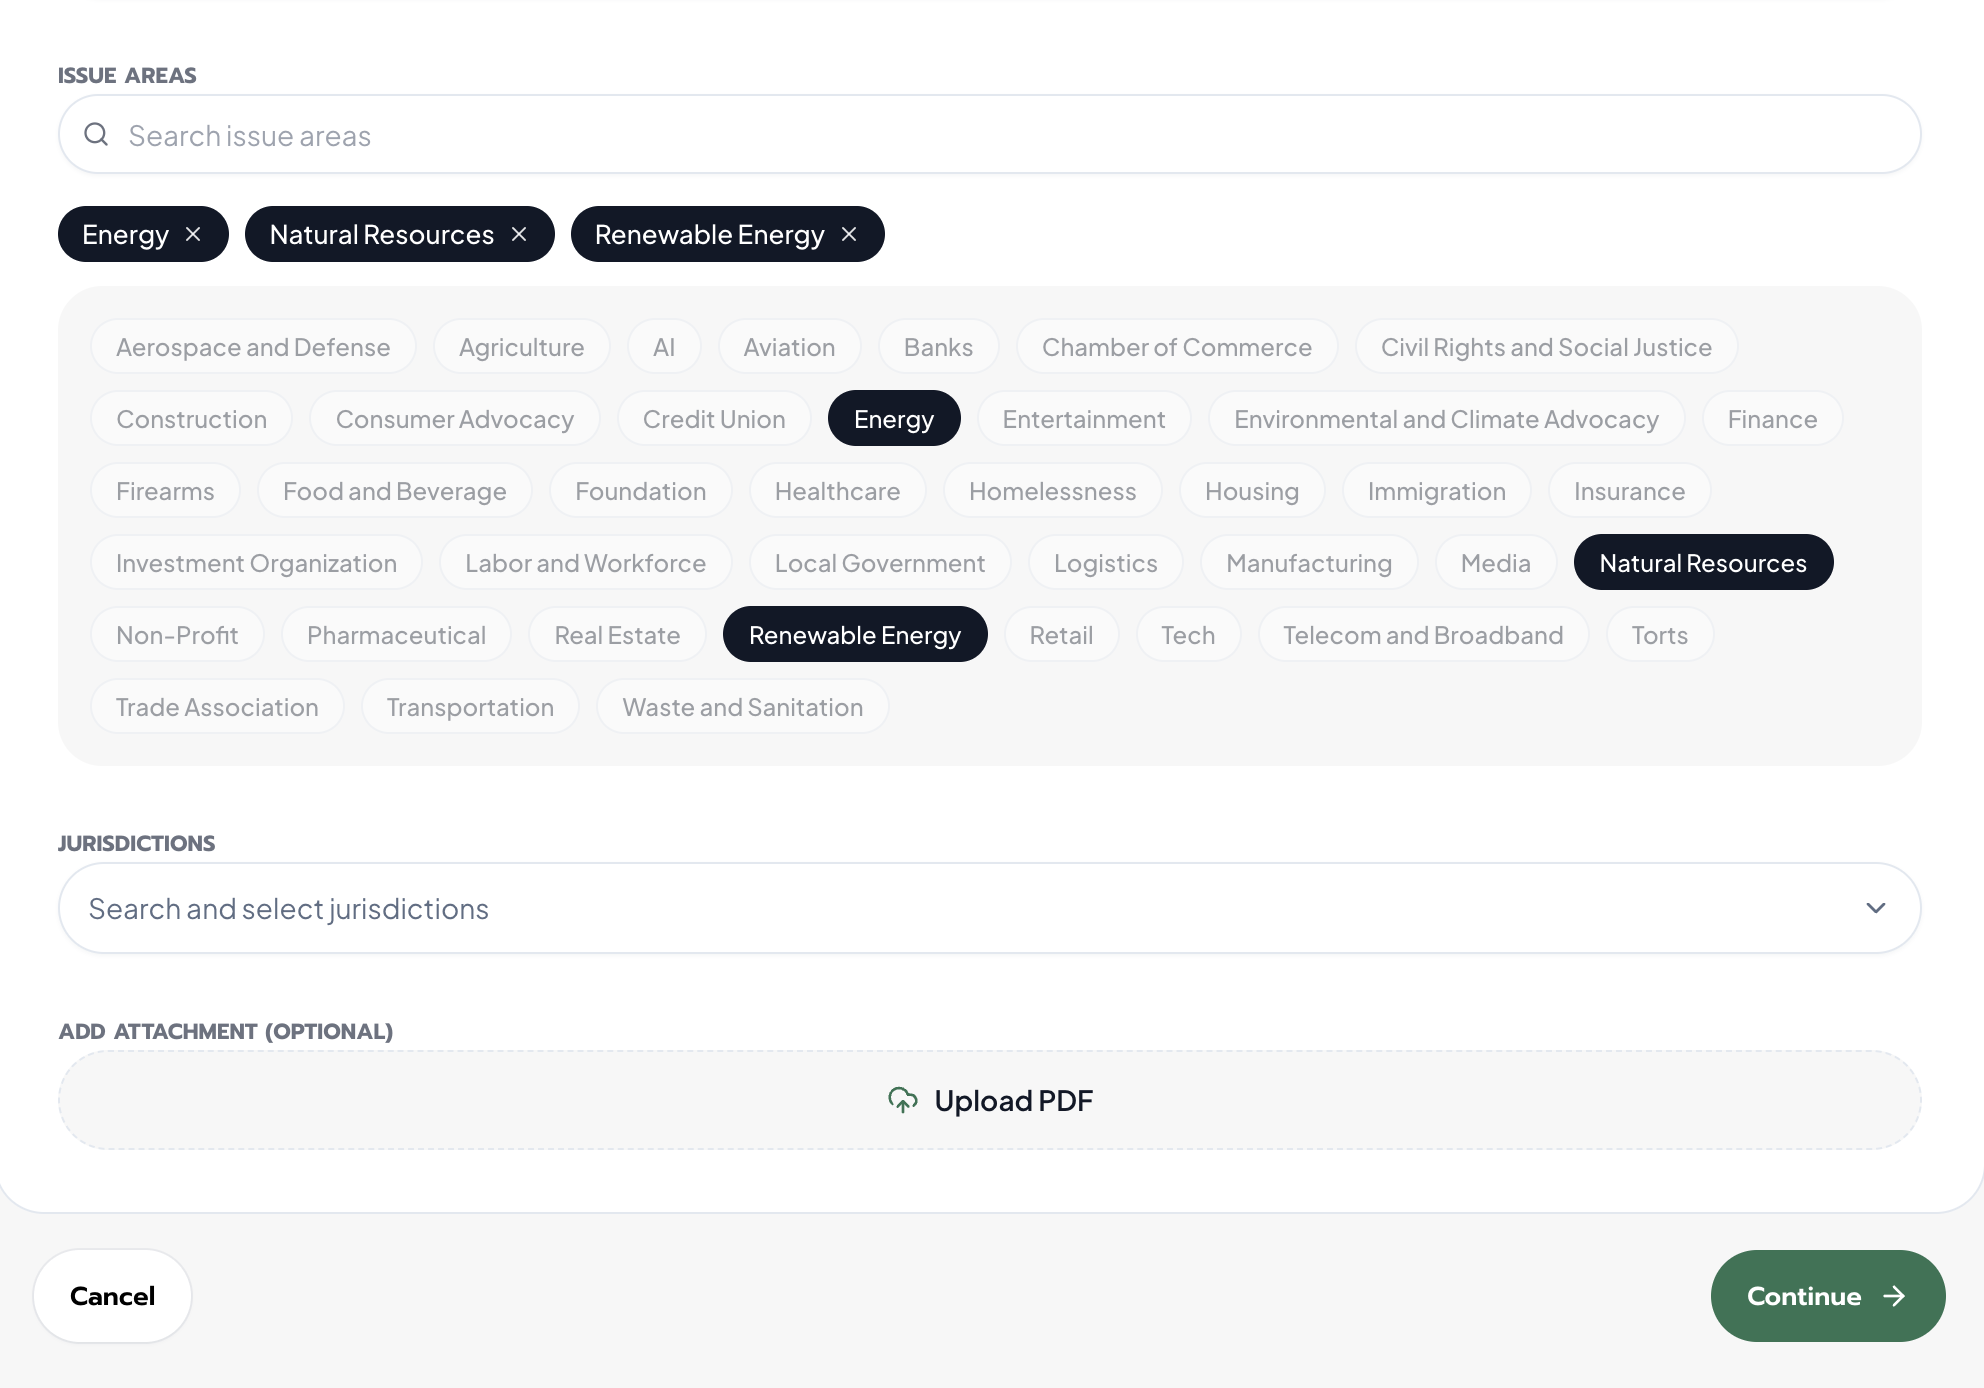Click the cloud upload icon
The image size is (1984, 1388).
click(x=903, y=1100)
